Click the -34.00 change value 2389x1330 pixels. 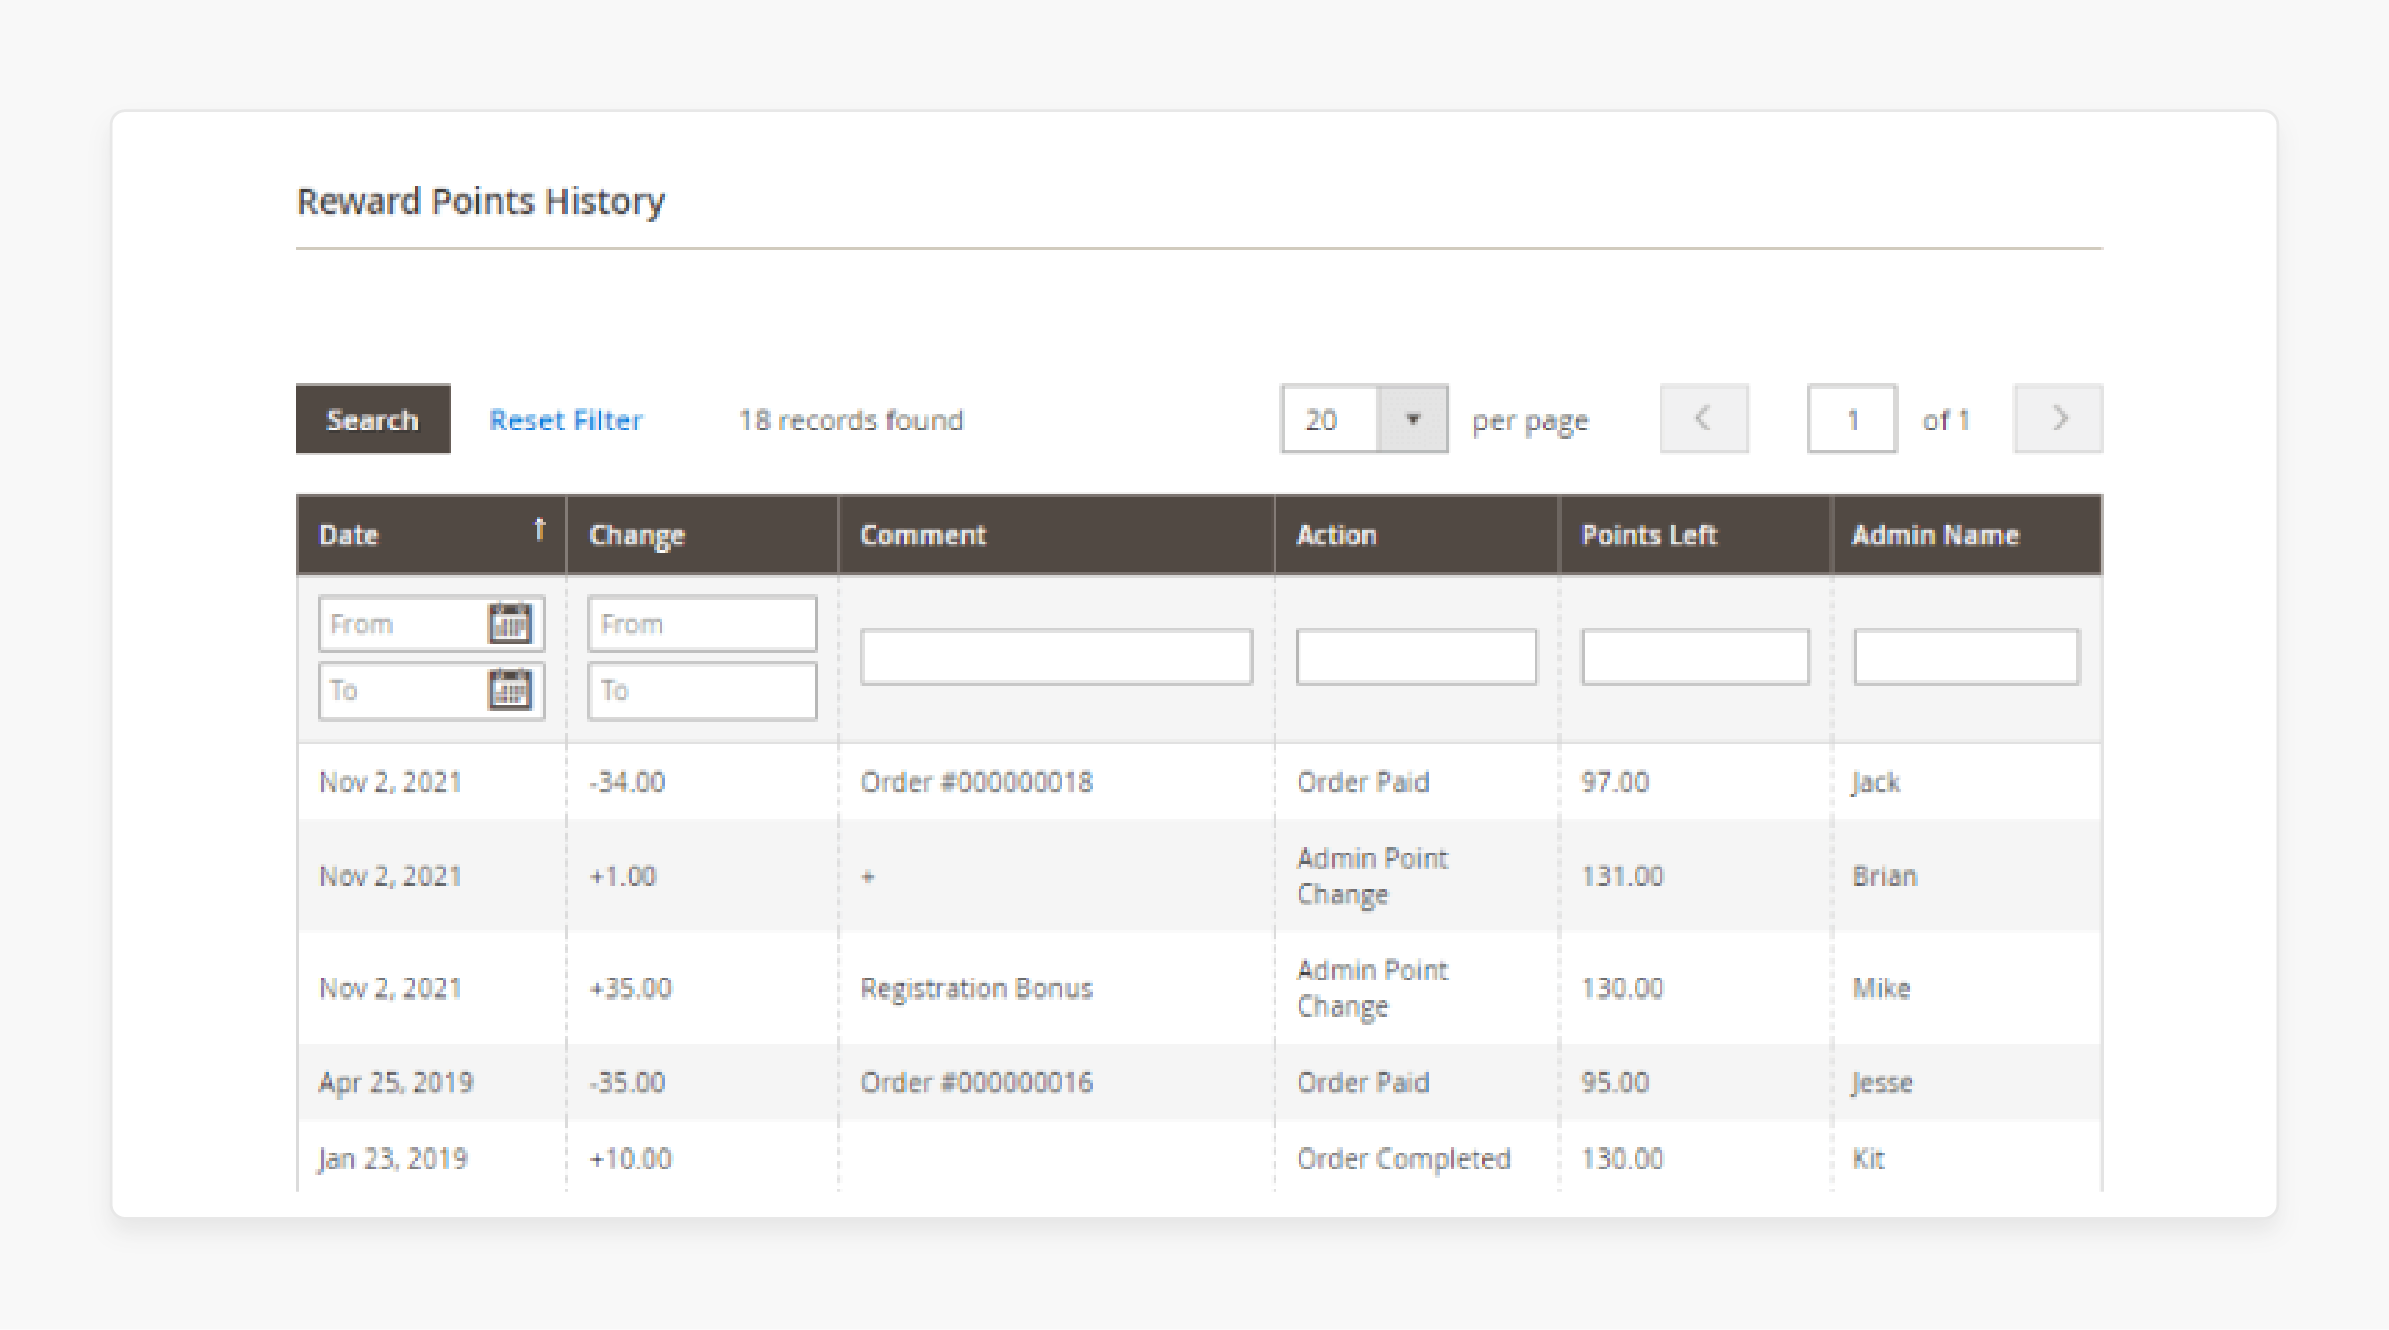(x=627, y=782)
